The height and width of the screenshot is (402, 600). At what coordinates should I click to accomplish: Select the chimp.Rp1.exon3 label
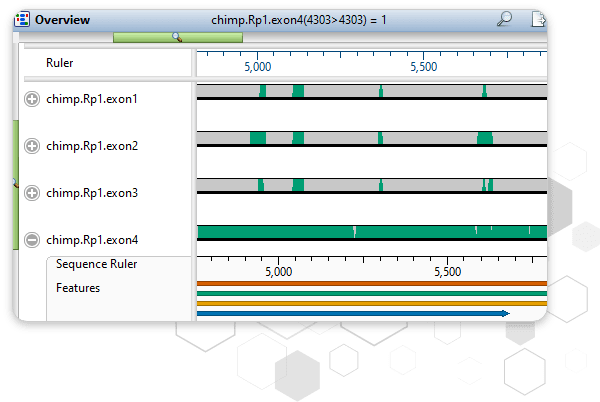point(92,193)
